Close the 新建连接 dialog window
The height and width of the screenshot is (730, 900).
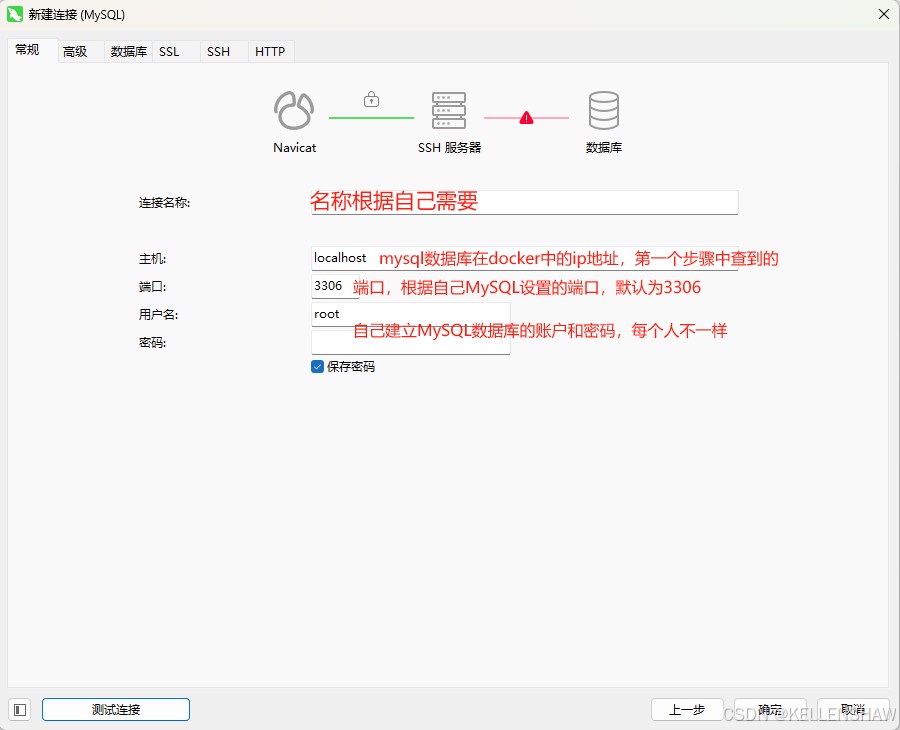click(883, 15)
